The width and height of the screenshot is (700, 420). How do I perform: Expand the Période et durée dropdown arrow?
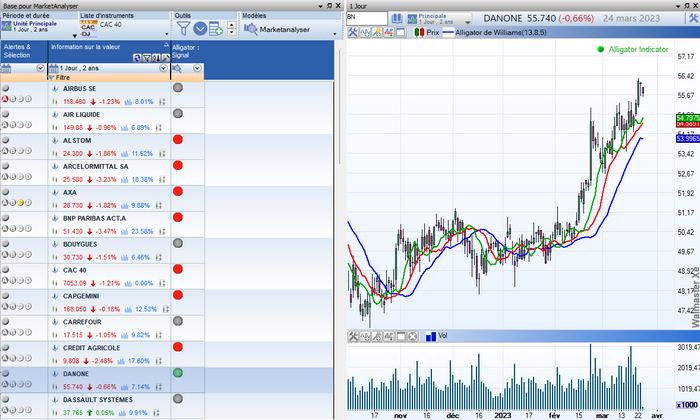(x=75, y=36)
